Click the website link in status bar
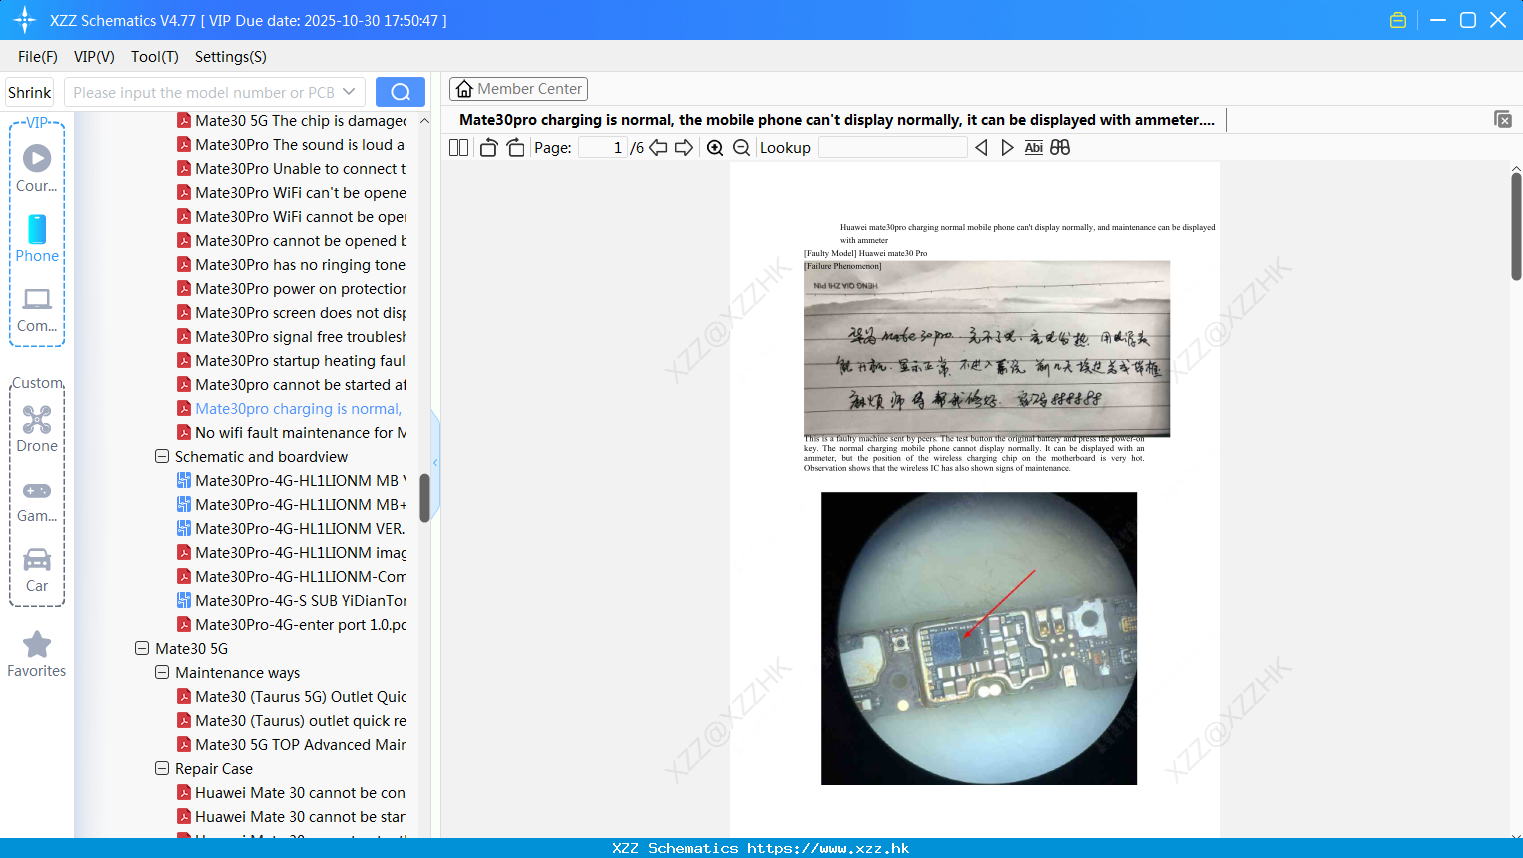 [828, 848]
